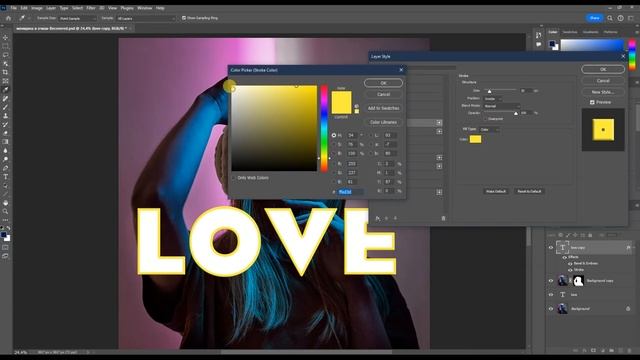Click the trash icon in Layer Style dialog
Screen dimensions: 640x360
(x=443, y=218)
